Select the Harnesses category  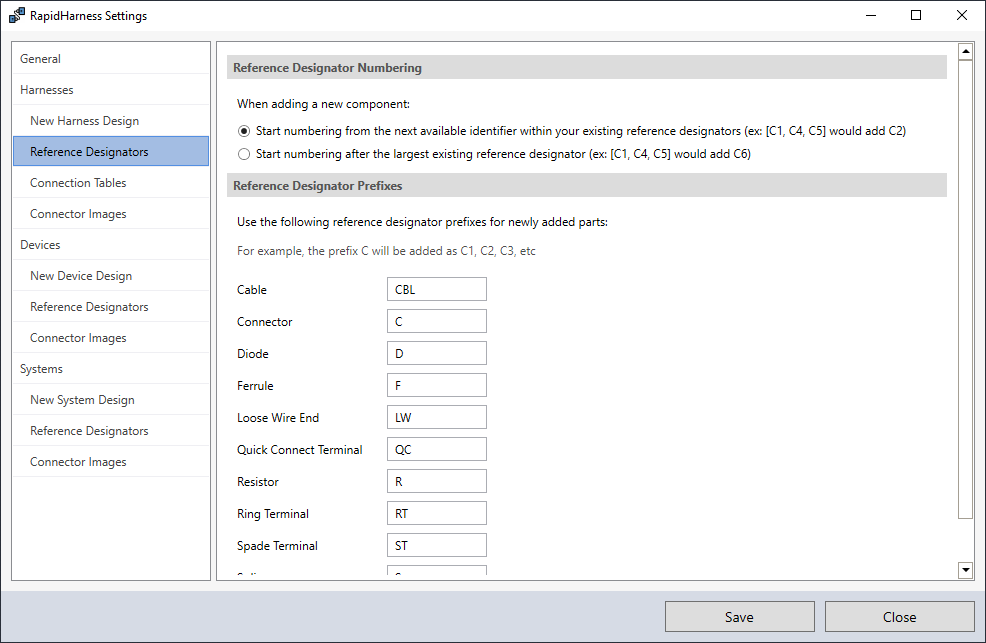coord(111,90)
